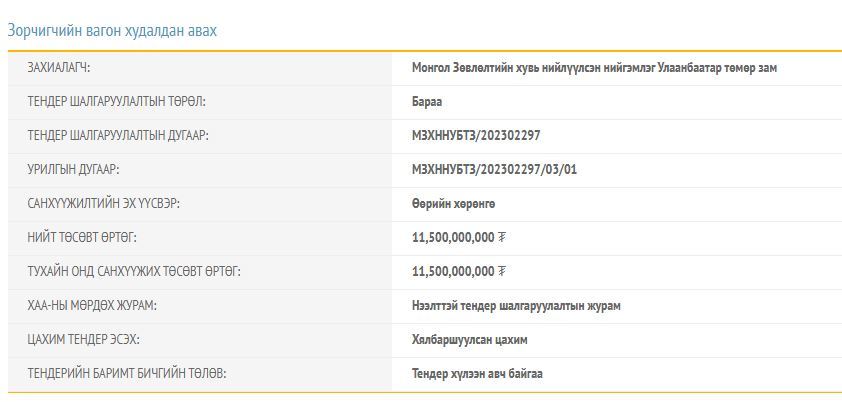Viewport: 842px width, 402px height.
Task: Click the НИЙТ ТӨСӨВТ ӨРТӨГ amount 11,500,000,000
Action: pos(453,238)
